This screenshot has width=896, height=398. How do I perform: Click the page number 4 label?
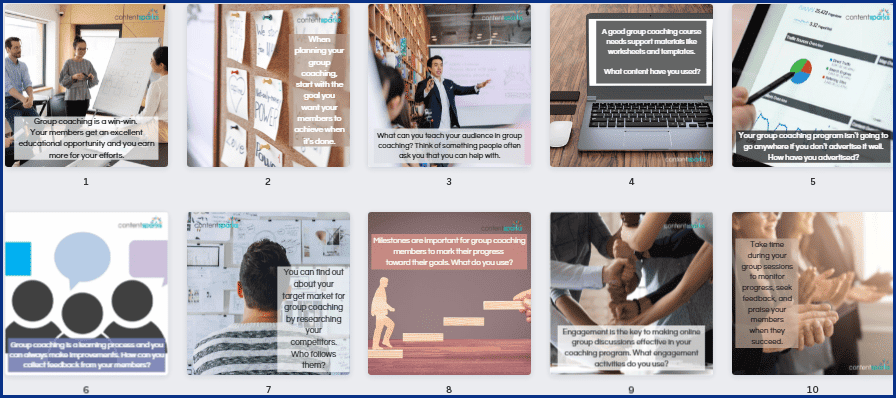click(x=631, y=182)
